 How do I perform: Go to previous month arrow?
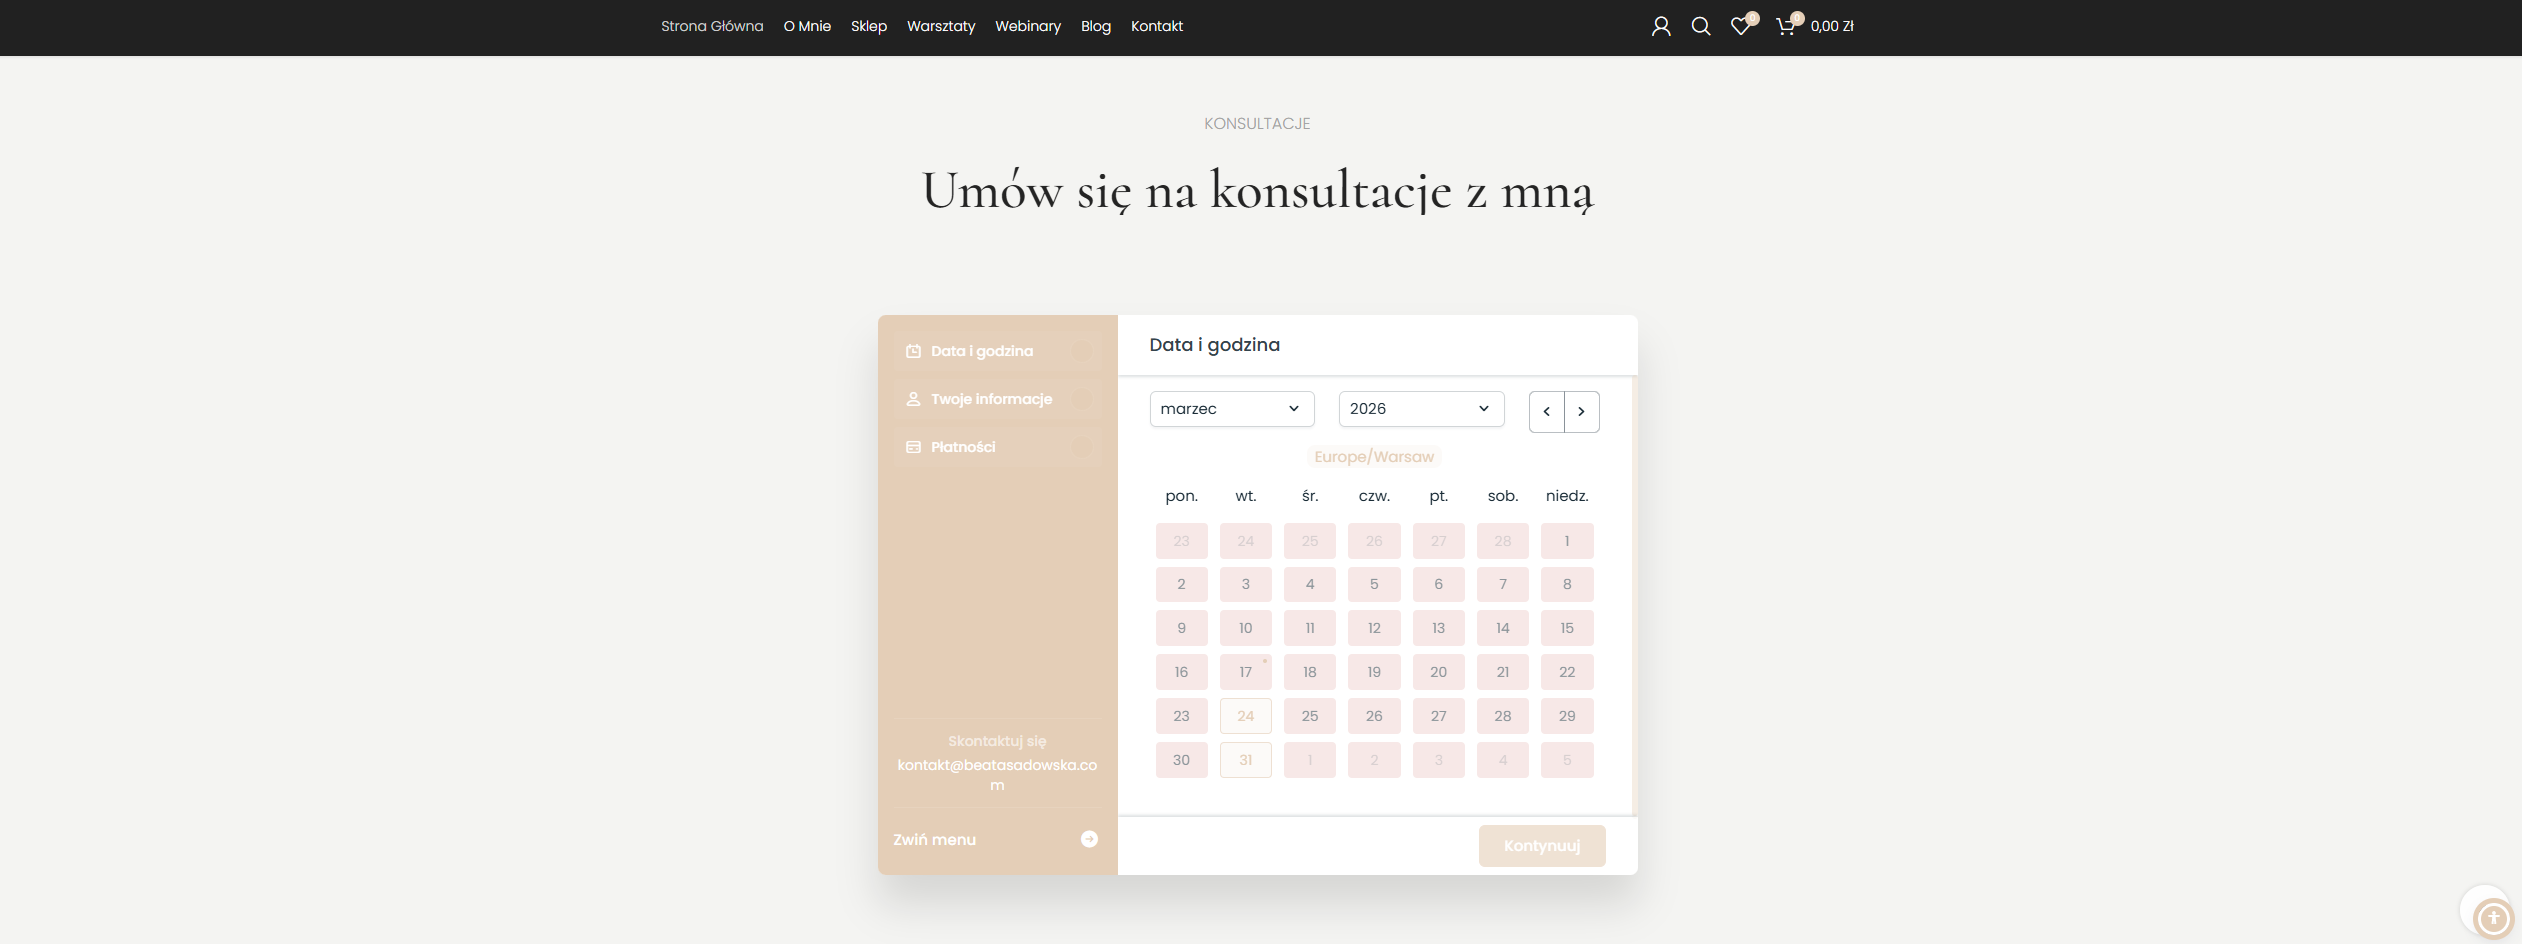1547,412
